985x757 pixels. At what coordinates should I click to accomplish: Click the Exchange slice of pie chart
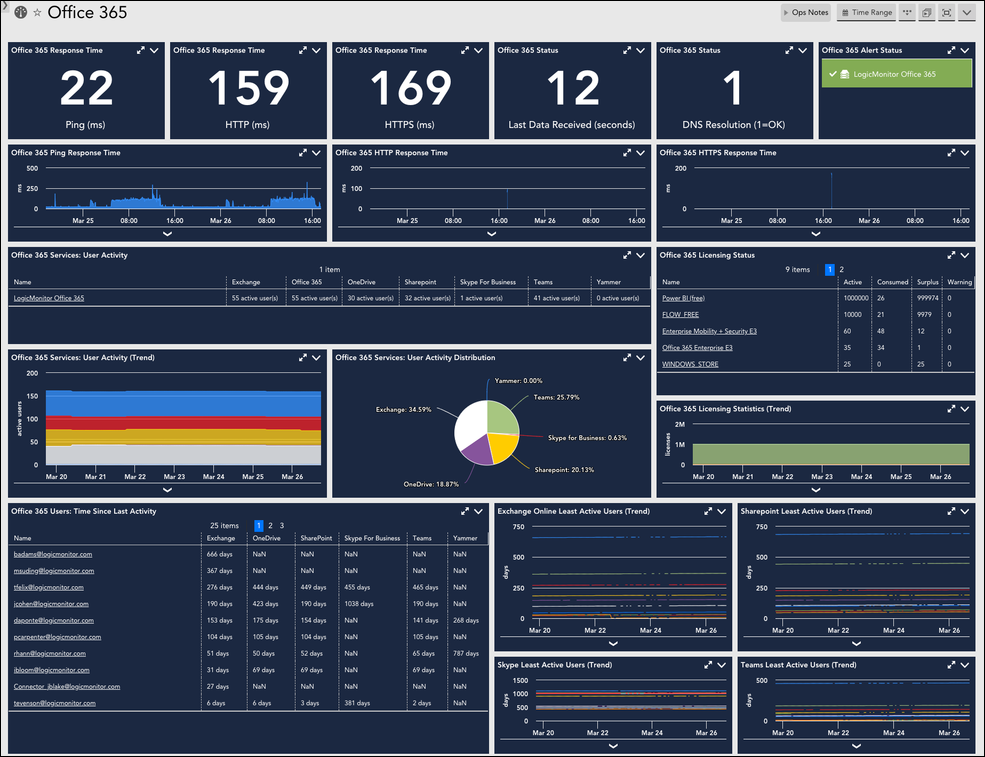(x=471, y=424)
